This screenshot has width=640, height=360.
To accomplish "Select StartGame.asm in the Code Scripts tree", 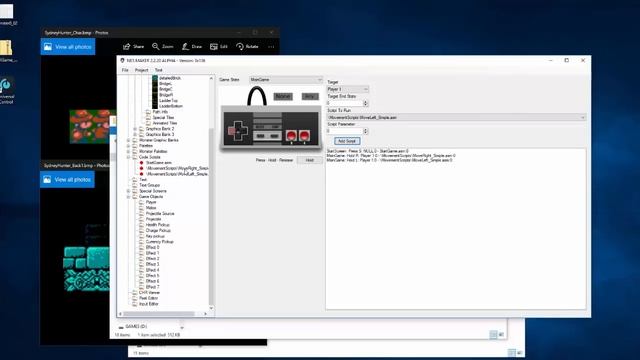I will tap(159, 162).
